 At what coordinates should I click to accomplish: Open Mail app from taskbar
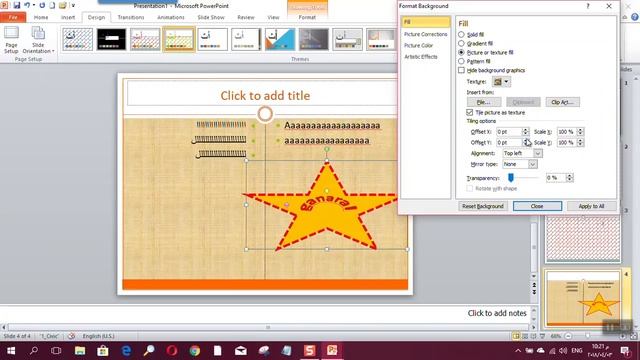pos(241,351)
